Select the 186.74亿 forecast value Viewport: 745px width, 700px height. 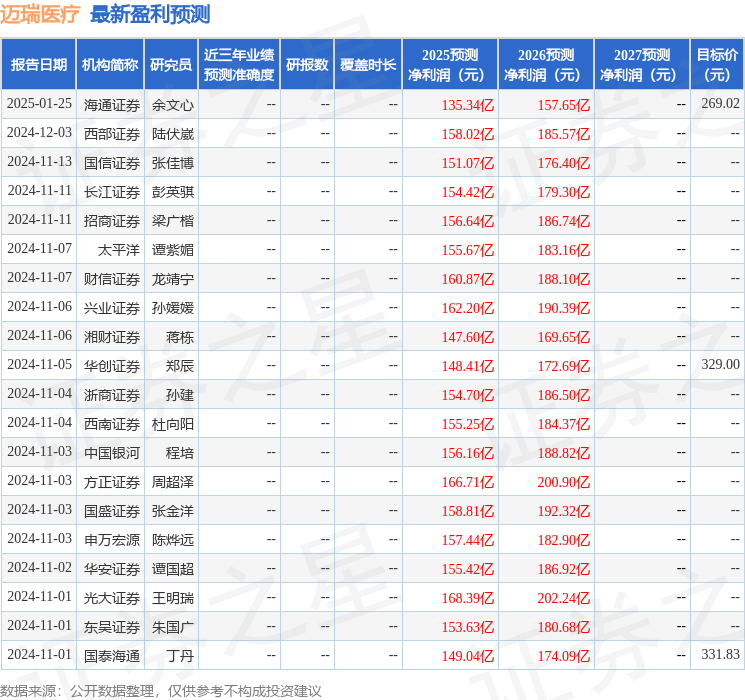point(564,221)
